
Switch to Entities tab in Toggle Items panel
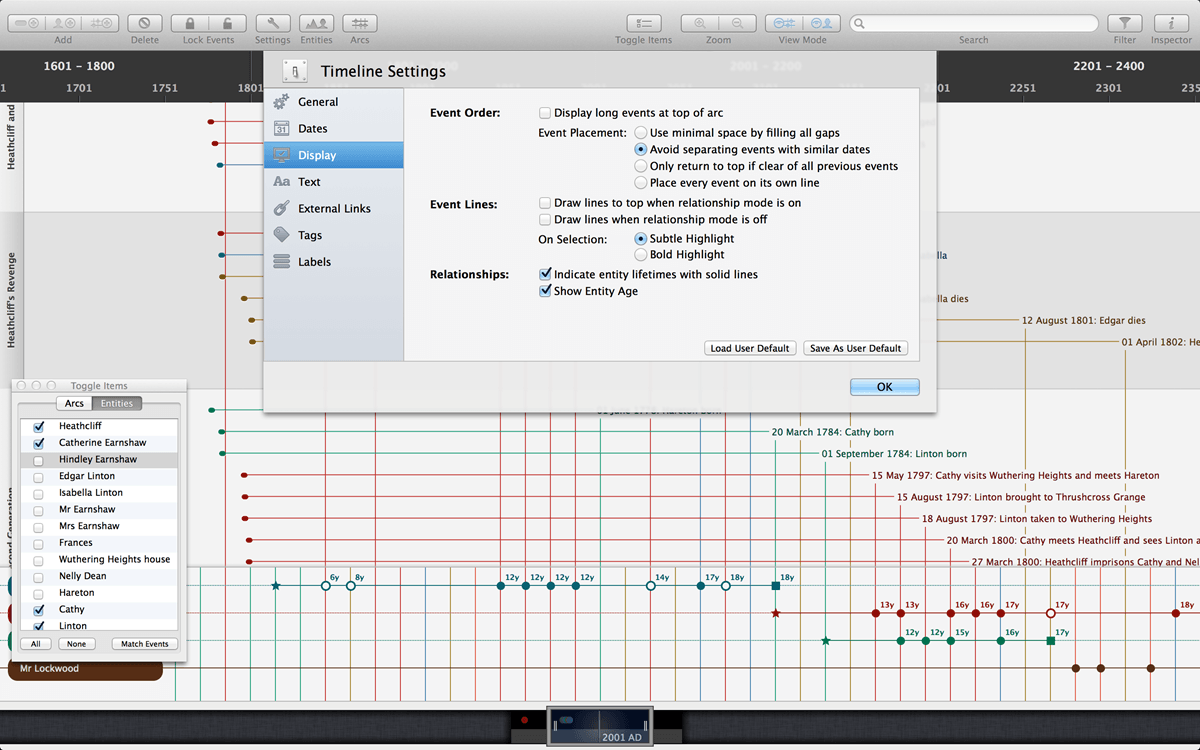[117, 404]
